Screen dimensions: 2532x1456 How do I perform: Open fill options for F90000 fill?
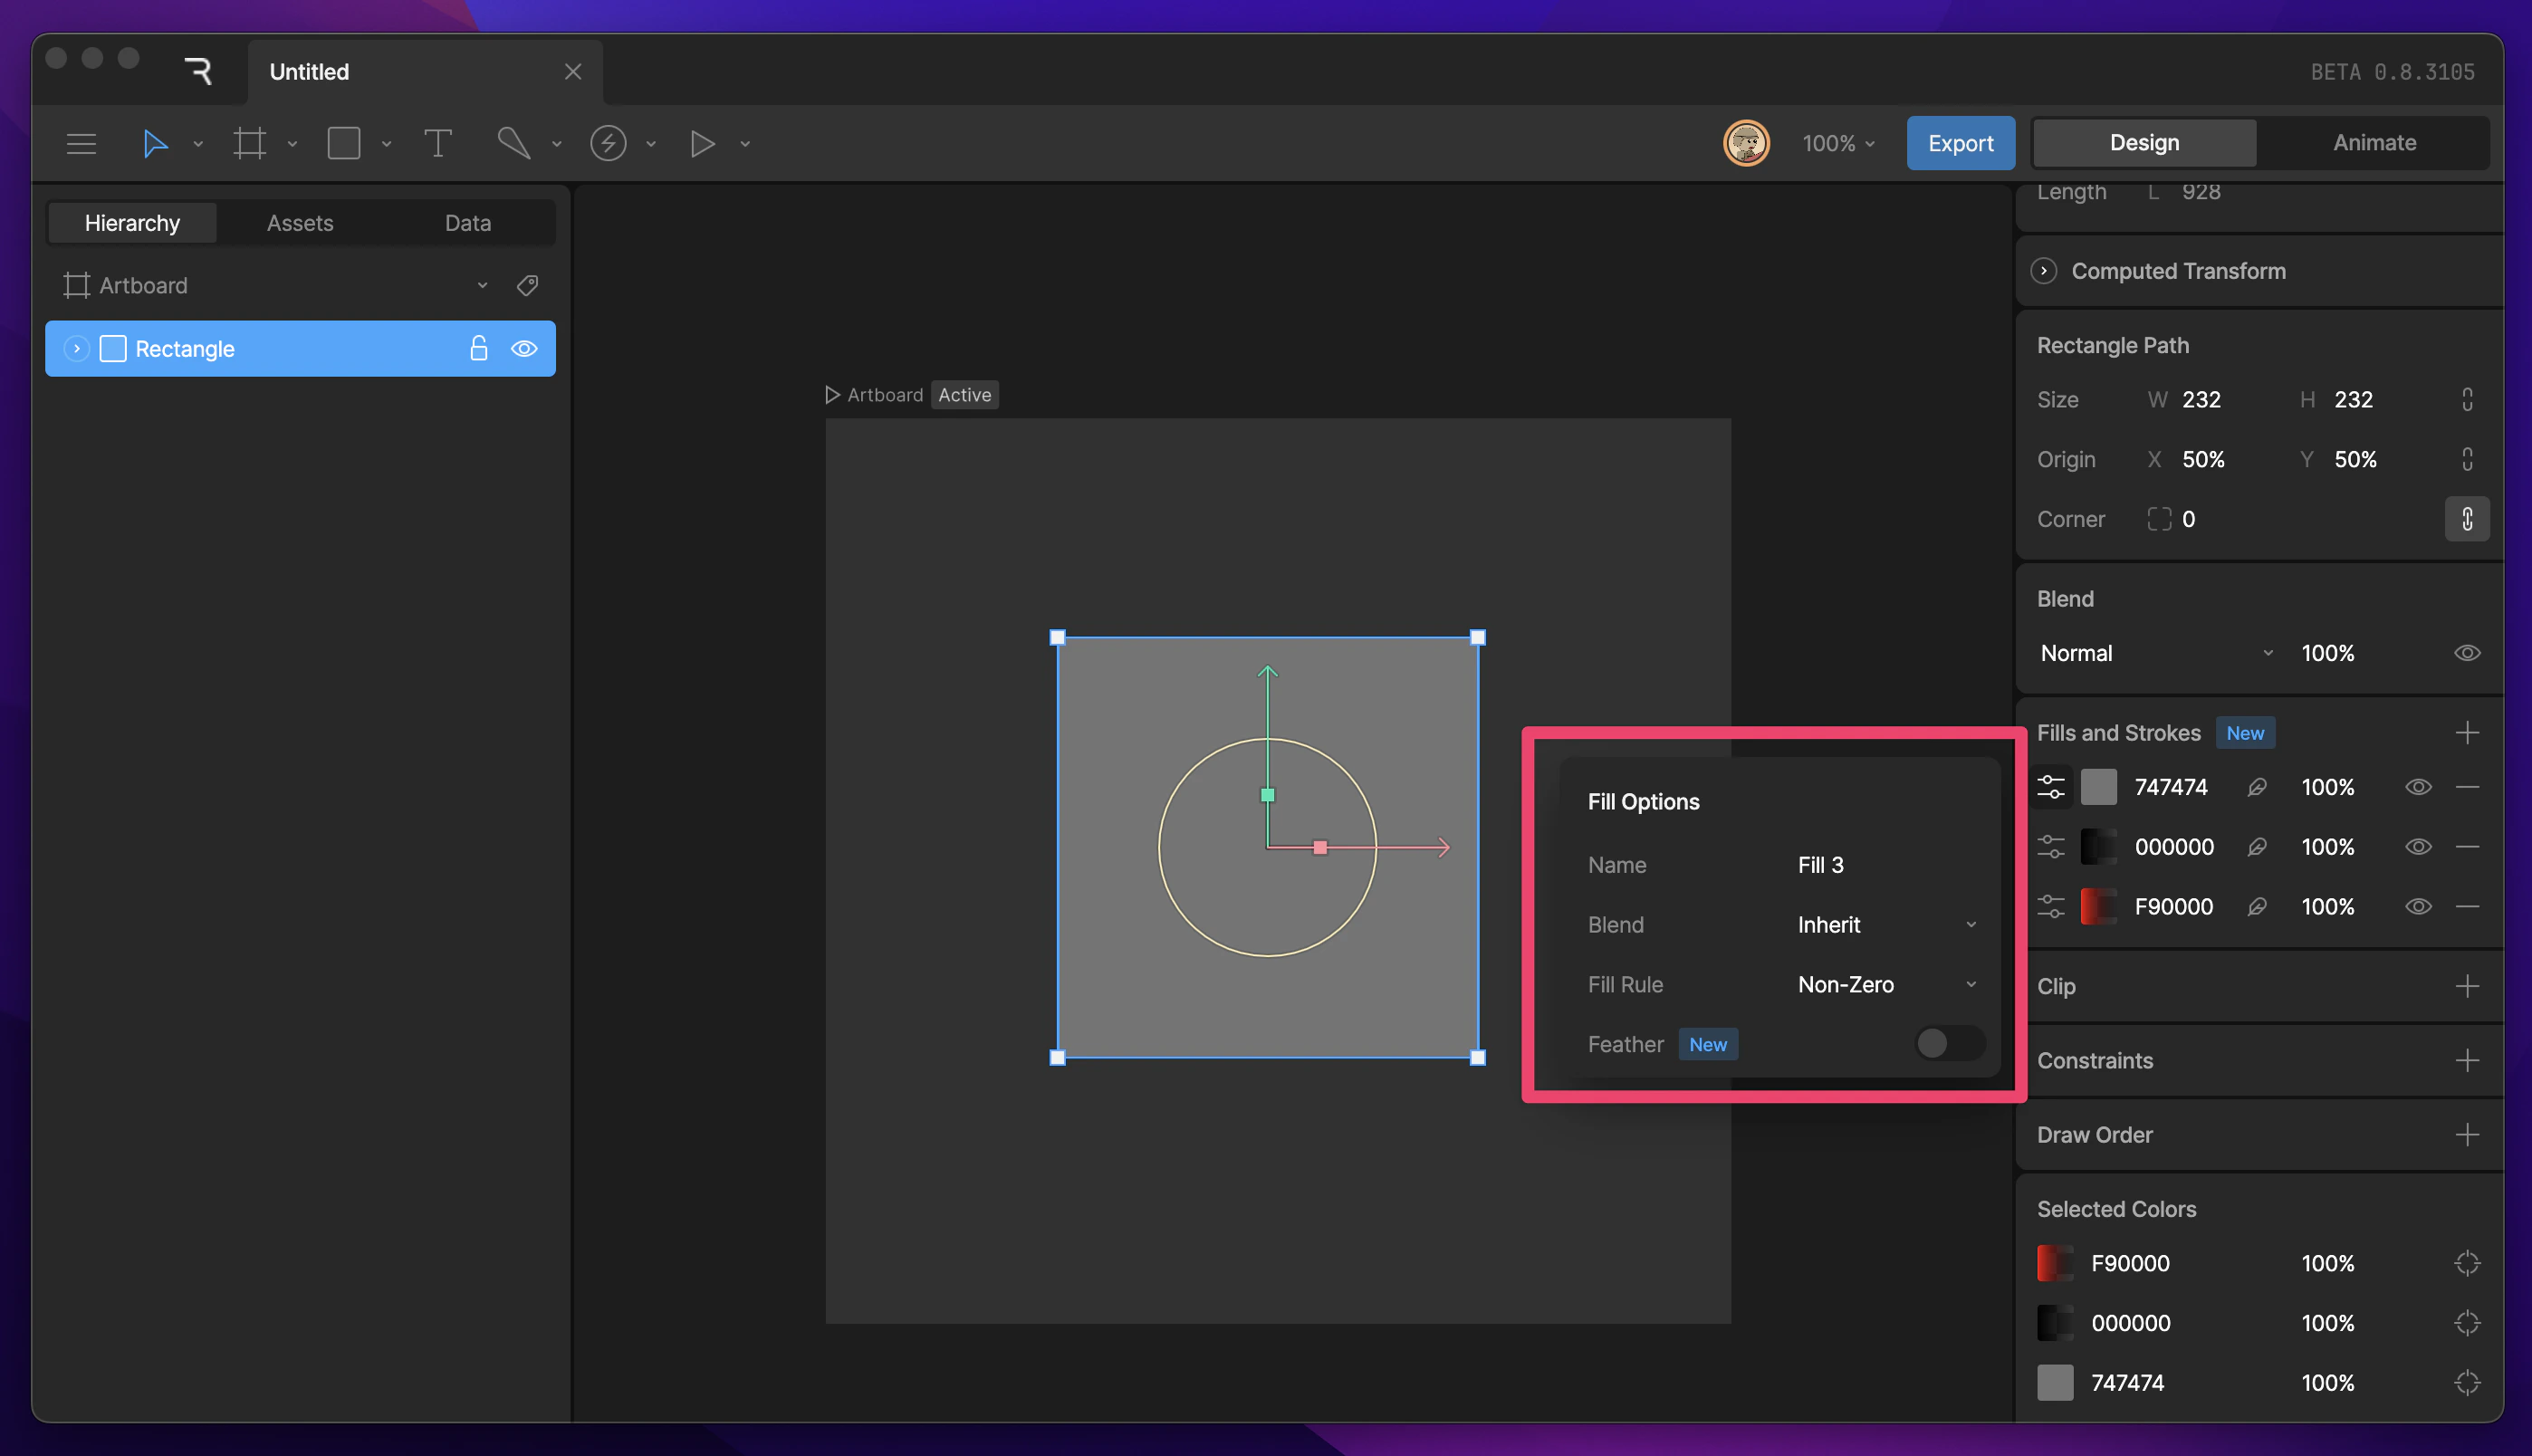coord(2051,906)
